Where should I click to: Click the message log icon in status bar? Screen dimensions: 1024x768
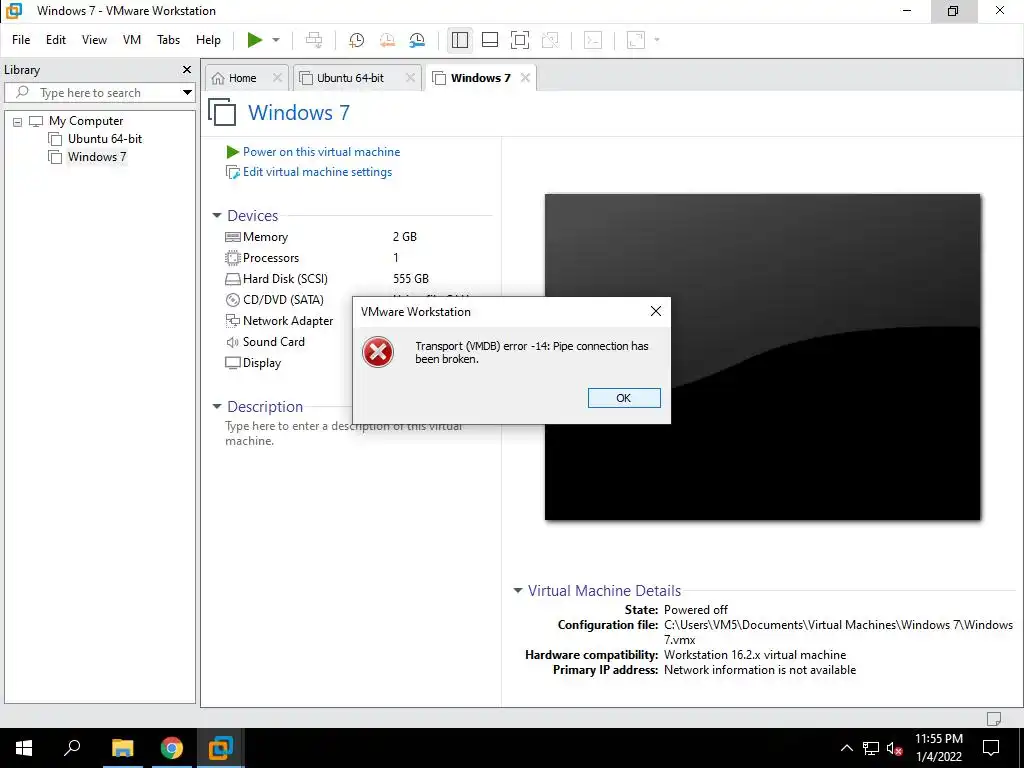(x=993, y=718)
